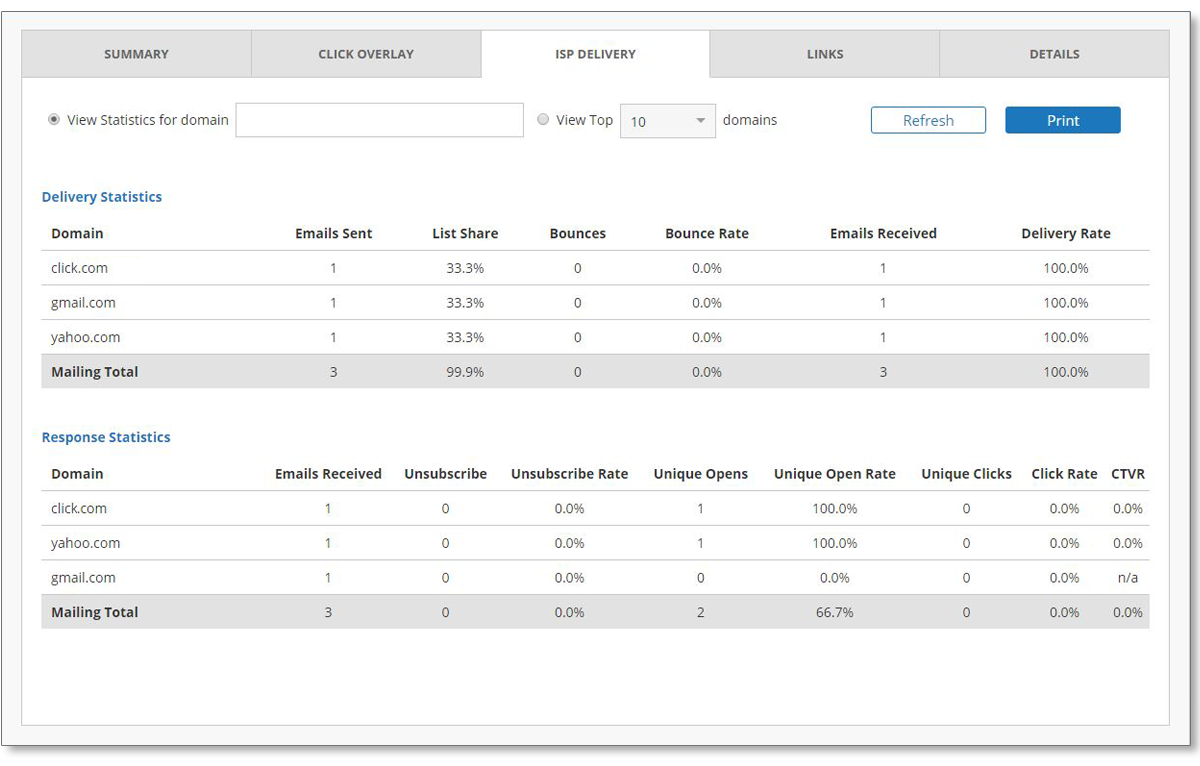
Task: Open the Details tab
Action: pyautogui.click(x=1054, y=54)
